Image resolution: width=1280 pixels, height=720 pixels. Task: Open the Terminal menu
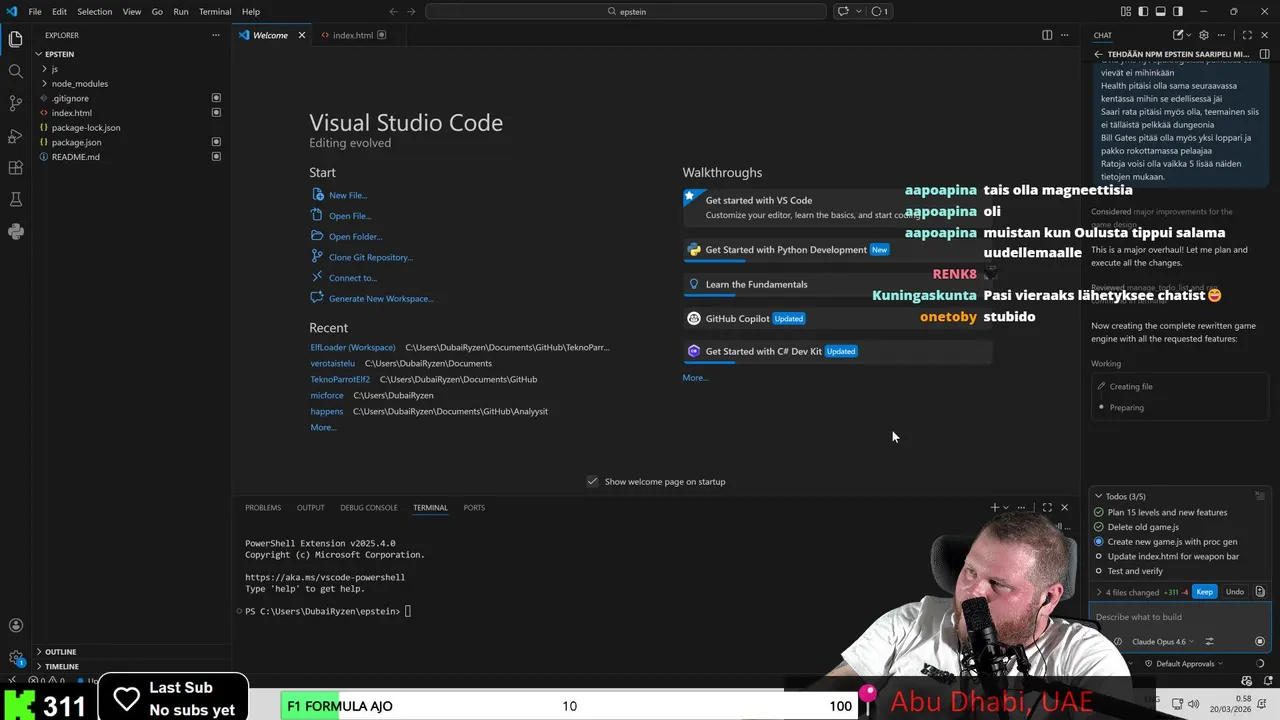215,12
